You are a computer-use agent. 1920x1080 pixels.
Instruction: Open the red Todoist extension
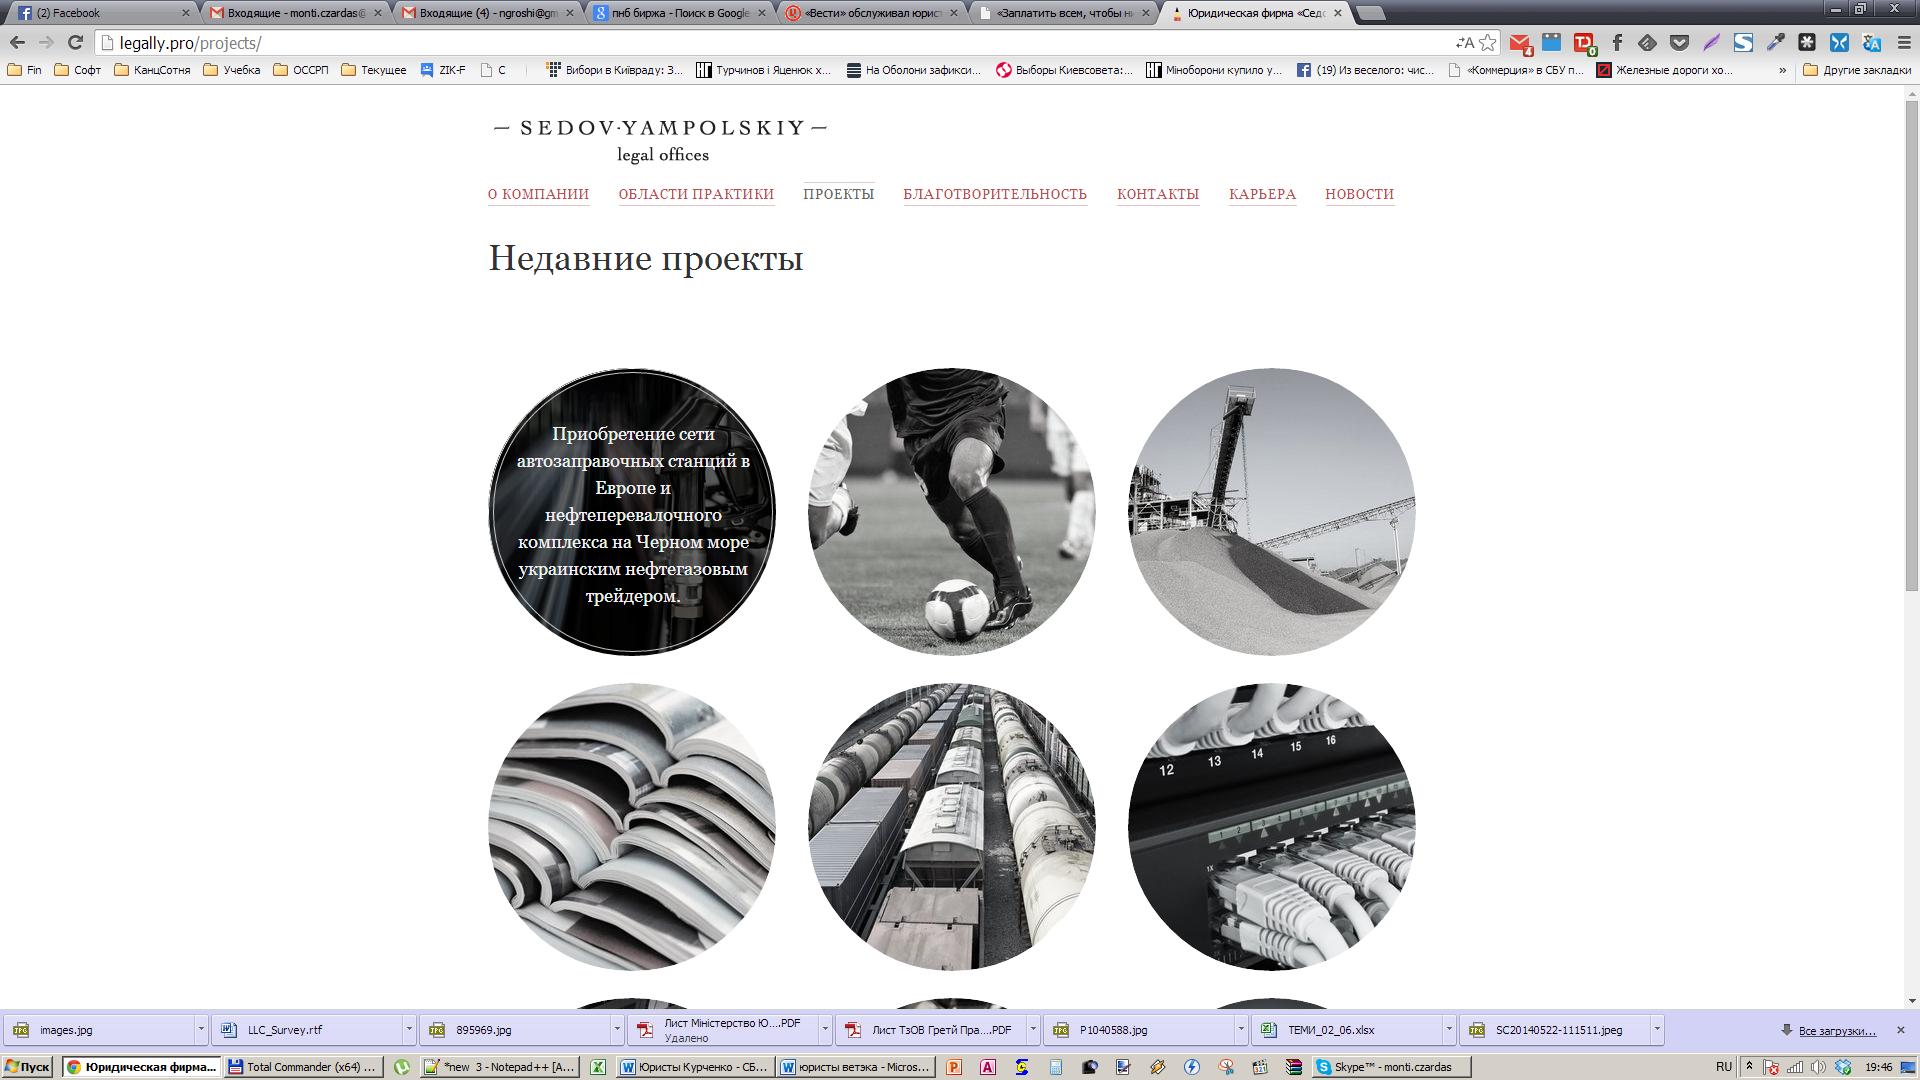[x=1584, y=42]
